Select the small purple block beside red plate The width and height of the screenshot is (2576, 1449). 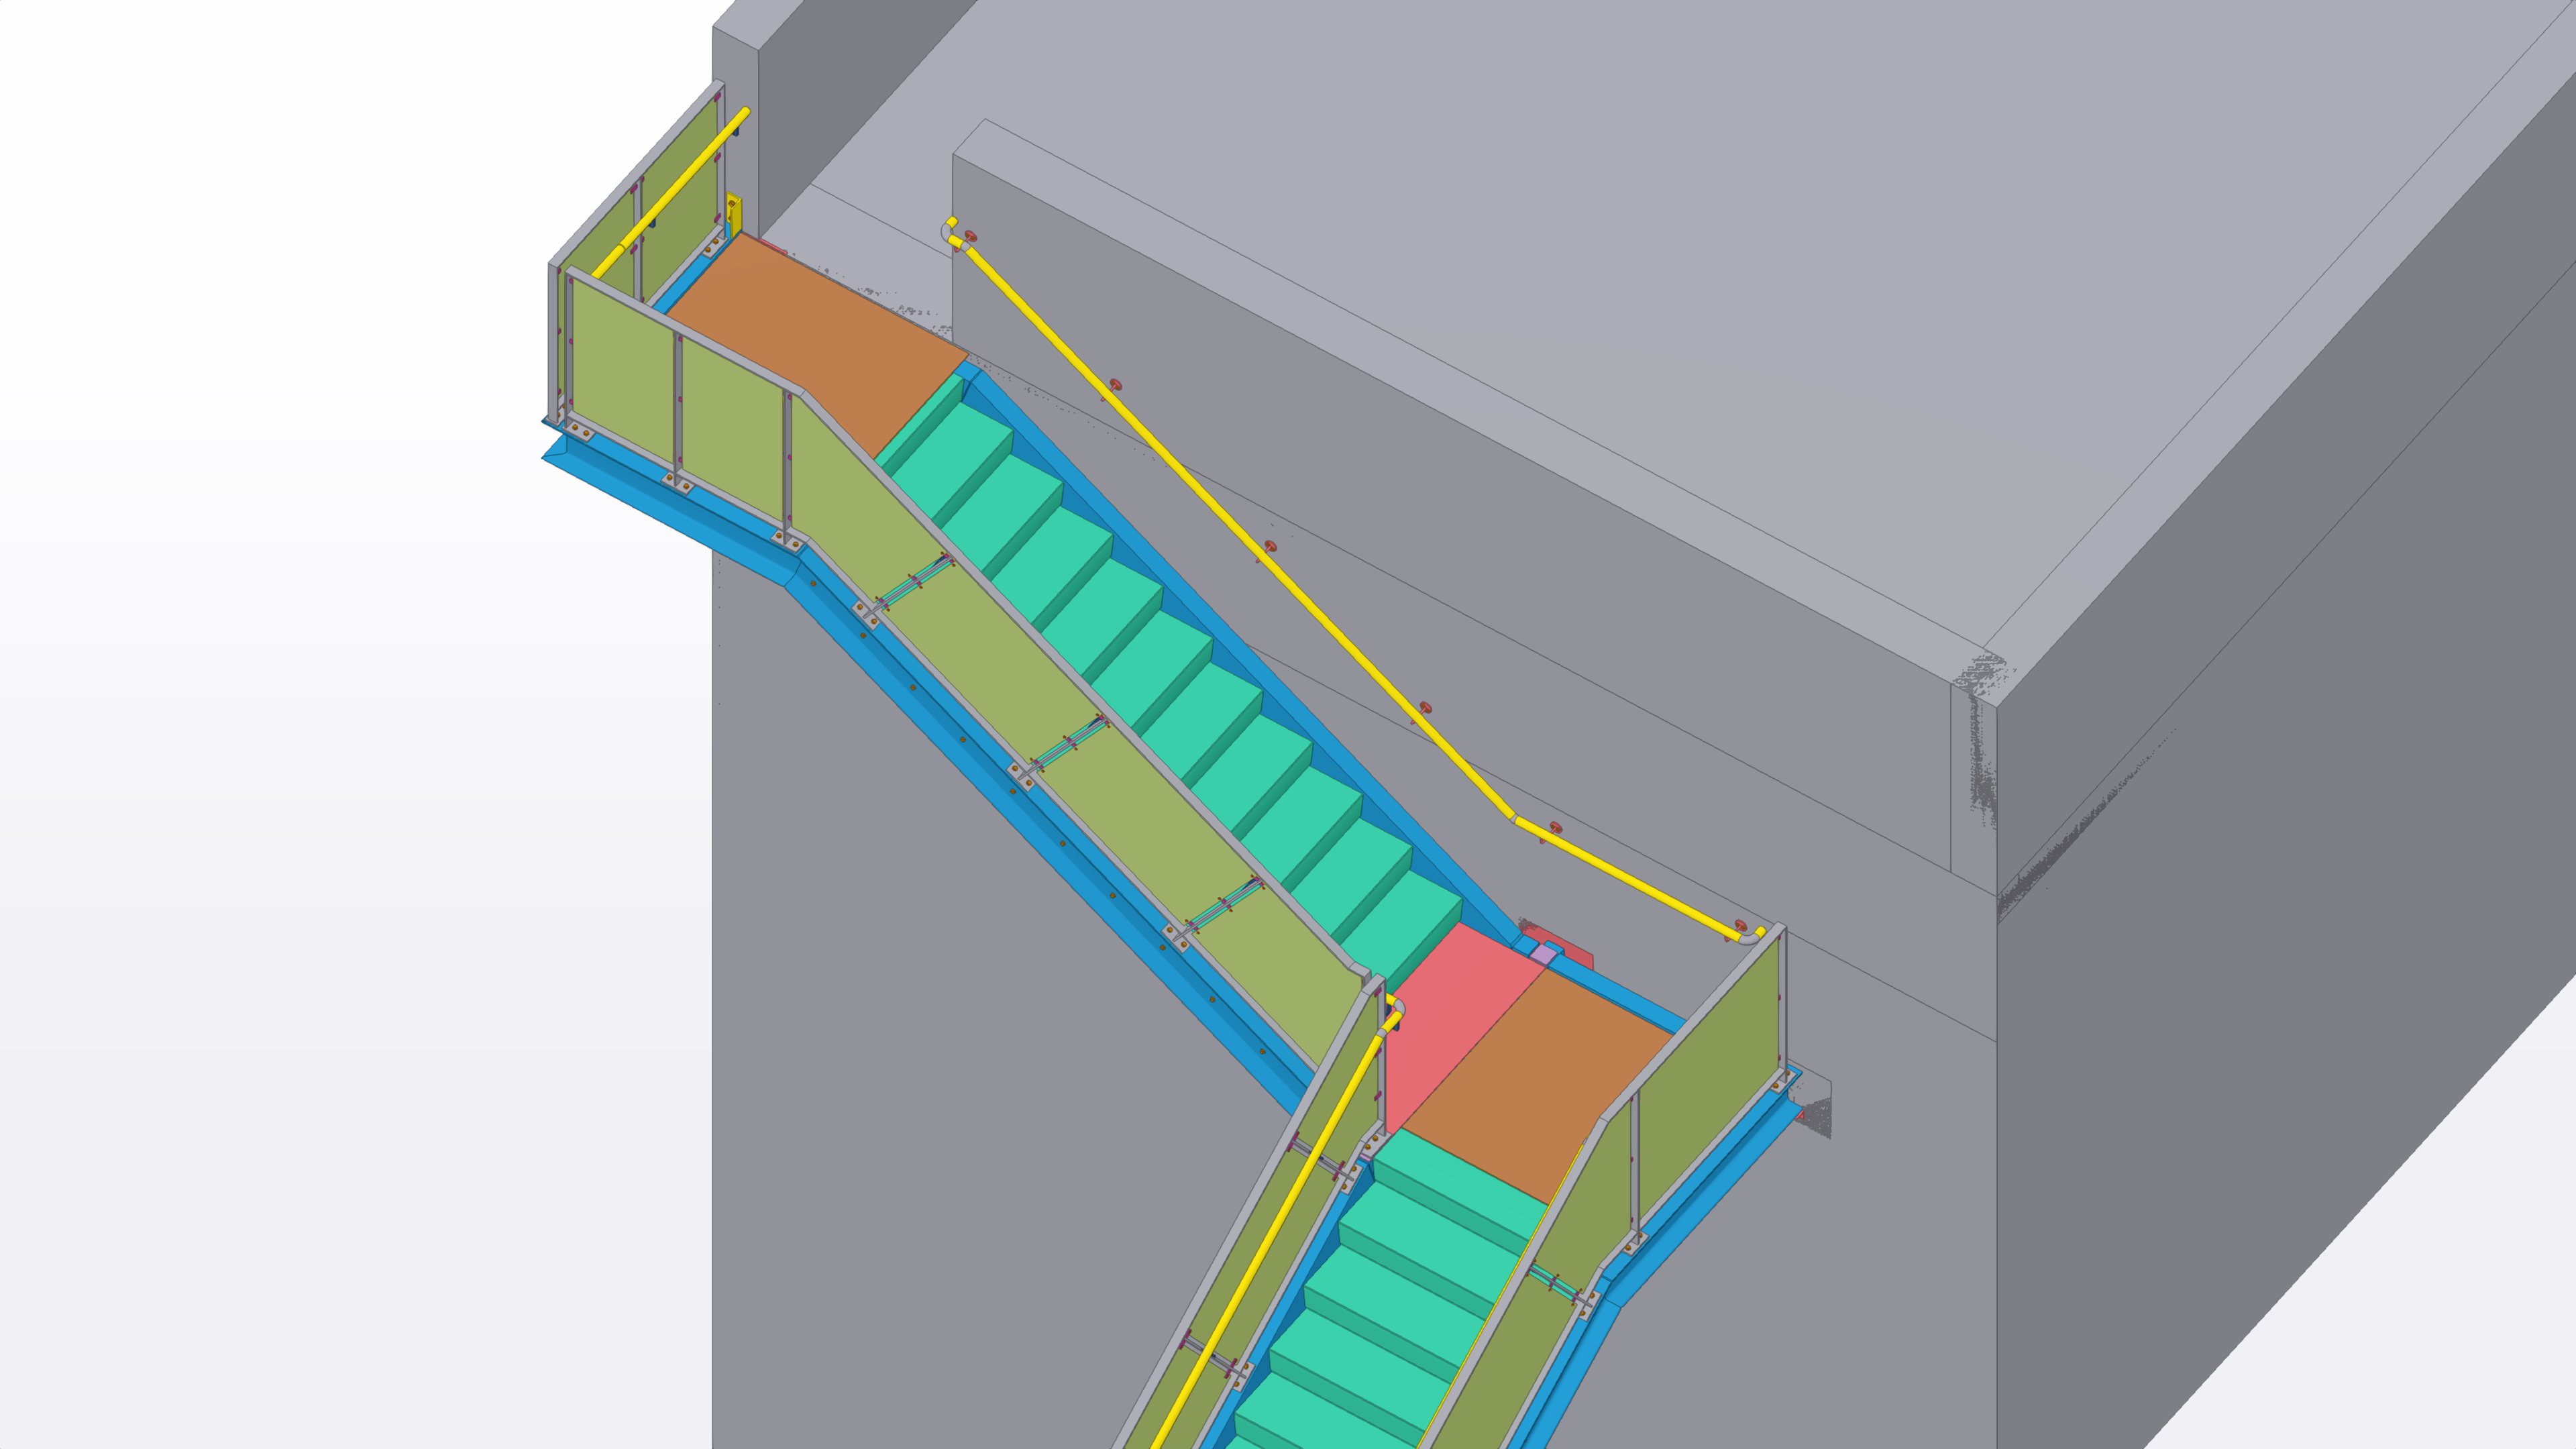tap(1544, 956)
